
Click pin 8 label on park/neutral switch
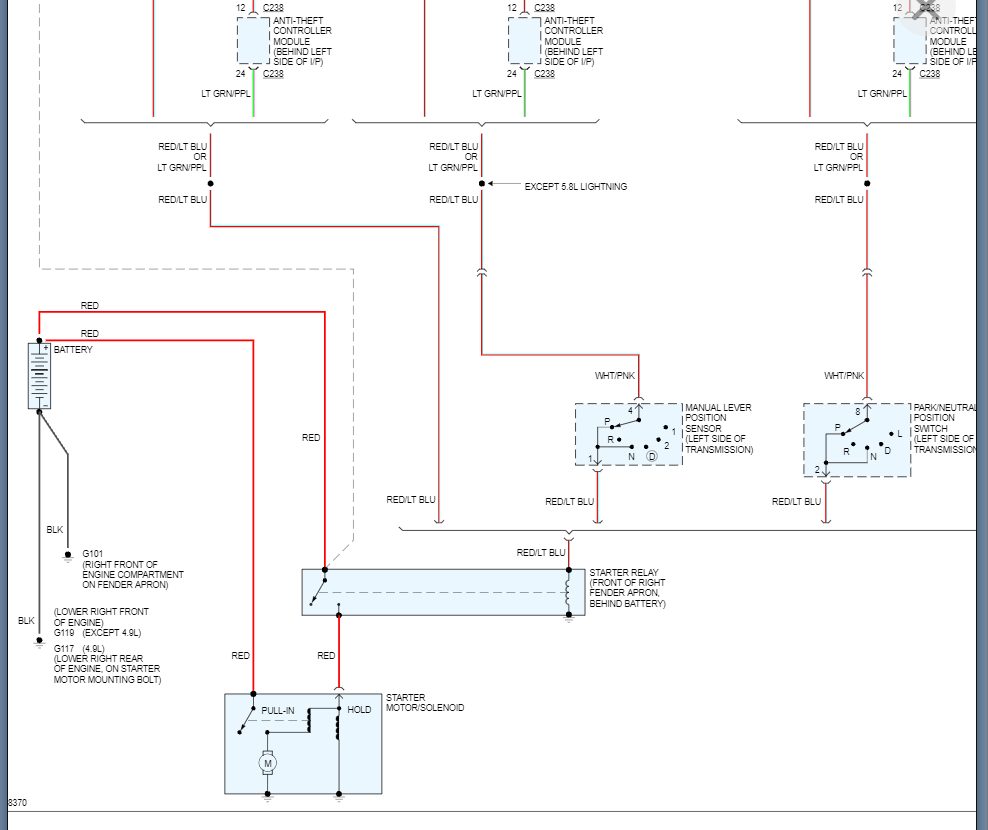[858, 412]
